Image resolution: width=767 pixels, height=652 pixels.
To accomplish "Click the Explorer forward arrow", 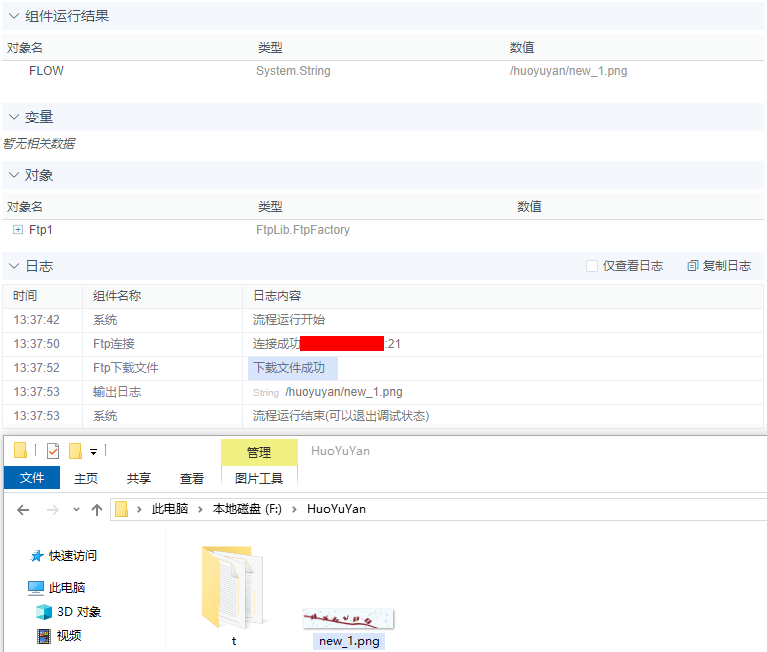I will [52, 510].
